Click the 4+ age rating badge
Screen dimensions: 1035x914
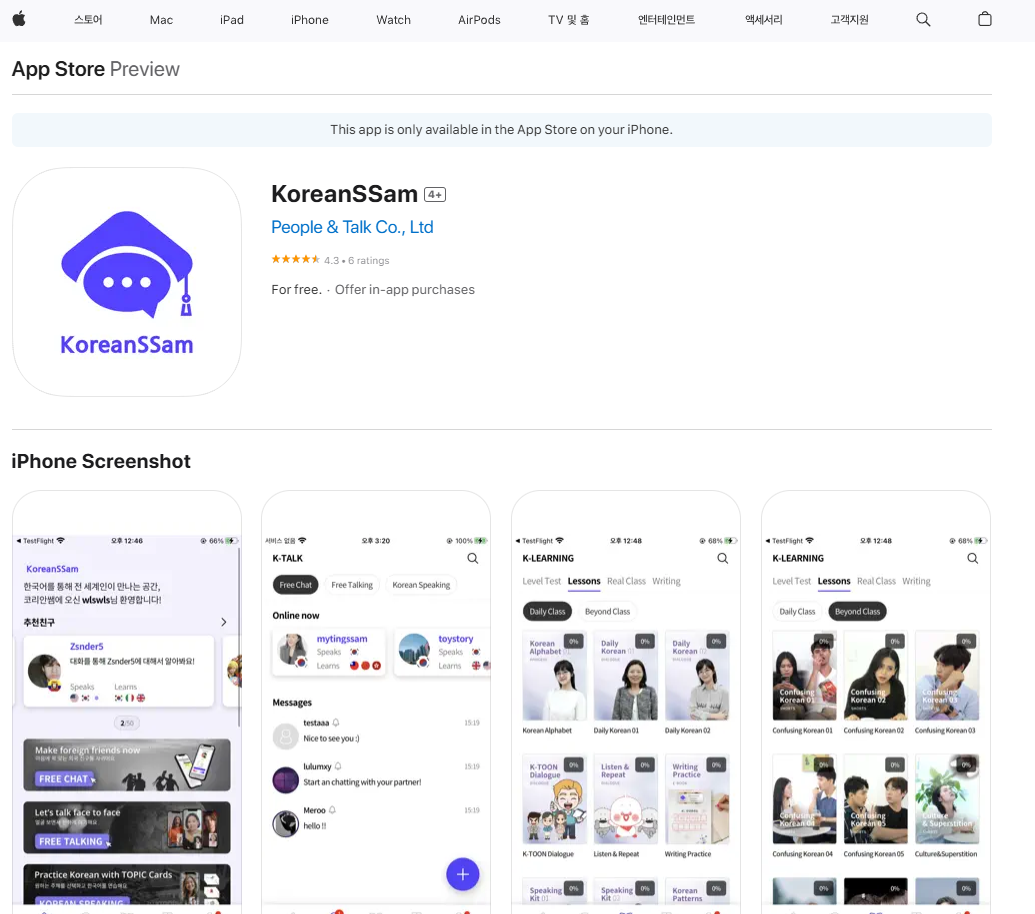click(435, 195)
